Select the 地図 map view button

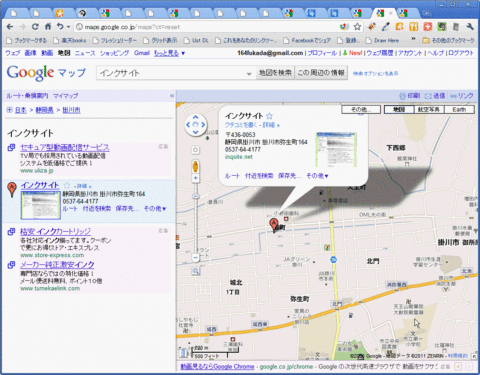tap(399, 110)
